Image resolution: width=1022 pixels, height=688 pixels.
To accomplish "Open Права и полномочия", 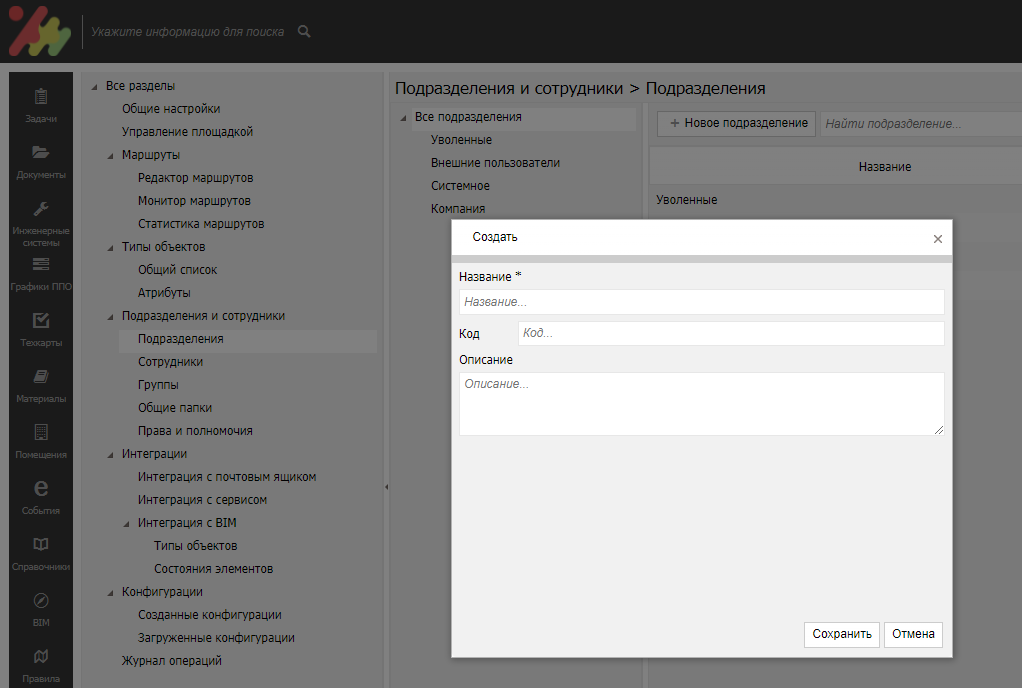I will tap(195, 431).
